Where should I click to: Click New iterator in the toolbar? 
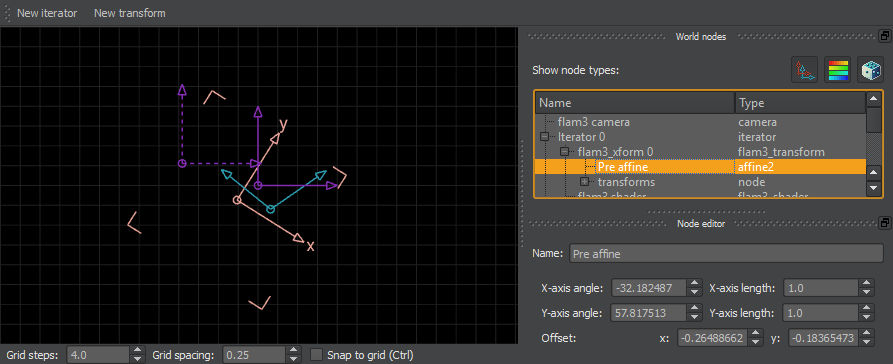click(47, 13)
